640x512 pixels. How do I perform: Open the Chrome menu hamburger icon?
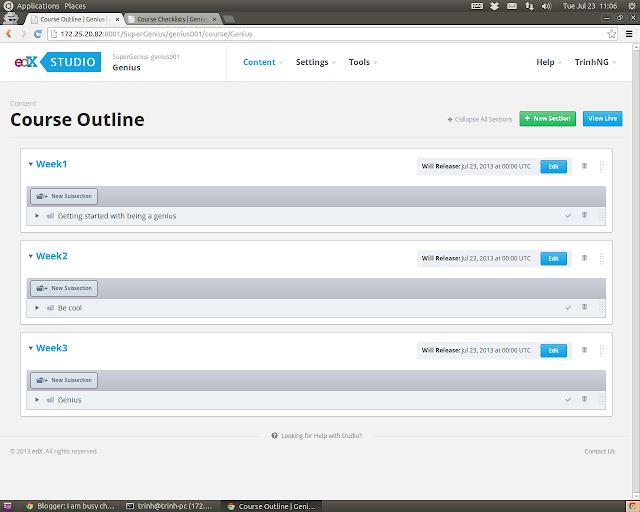point(629,34)
